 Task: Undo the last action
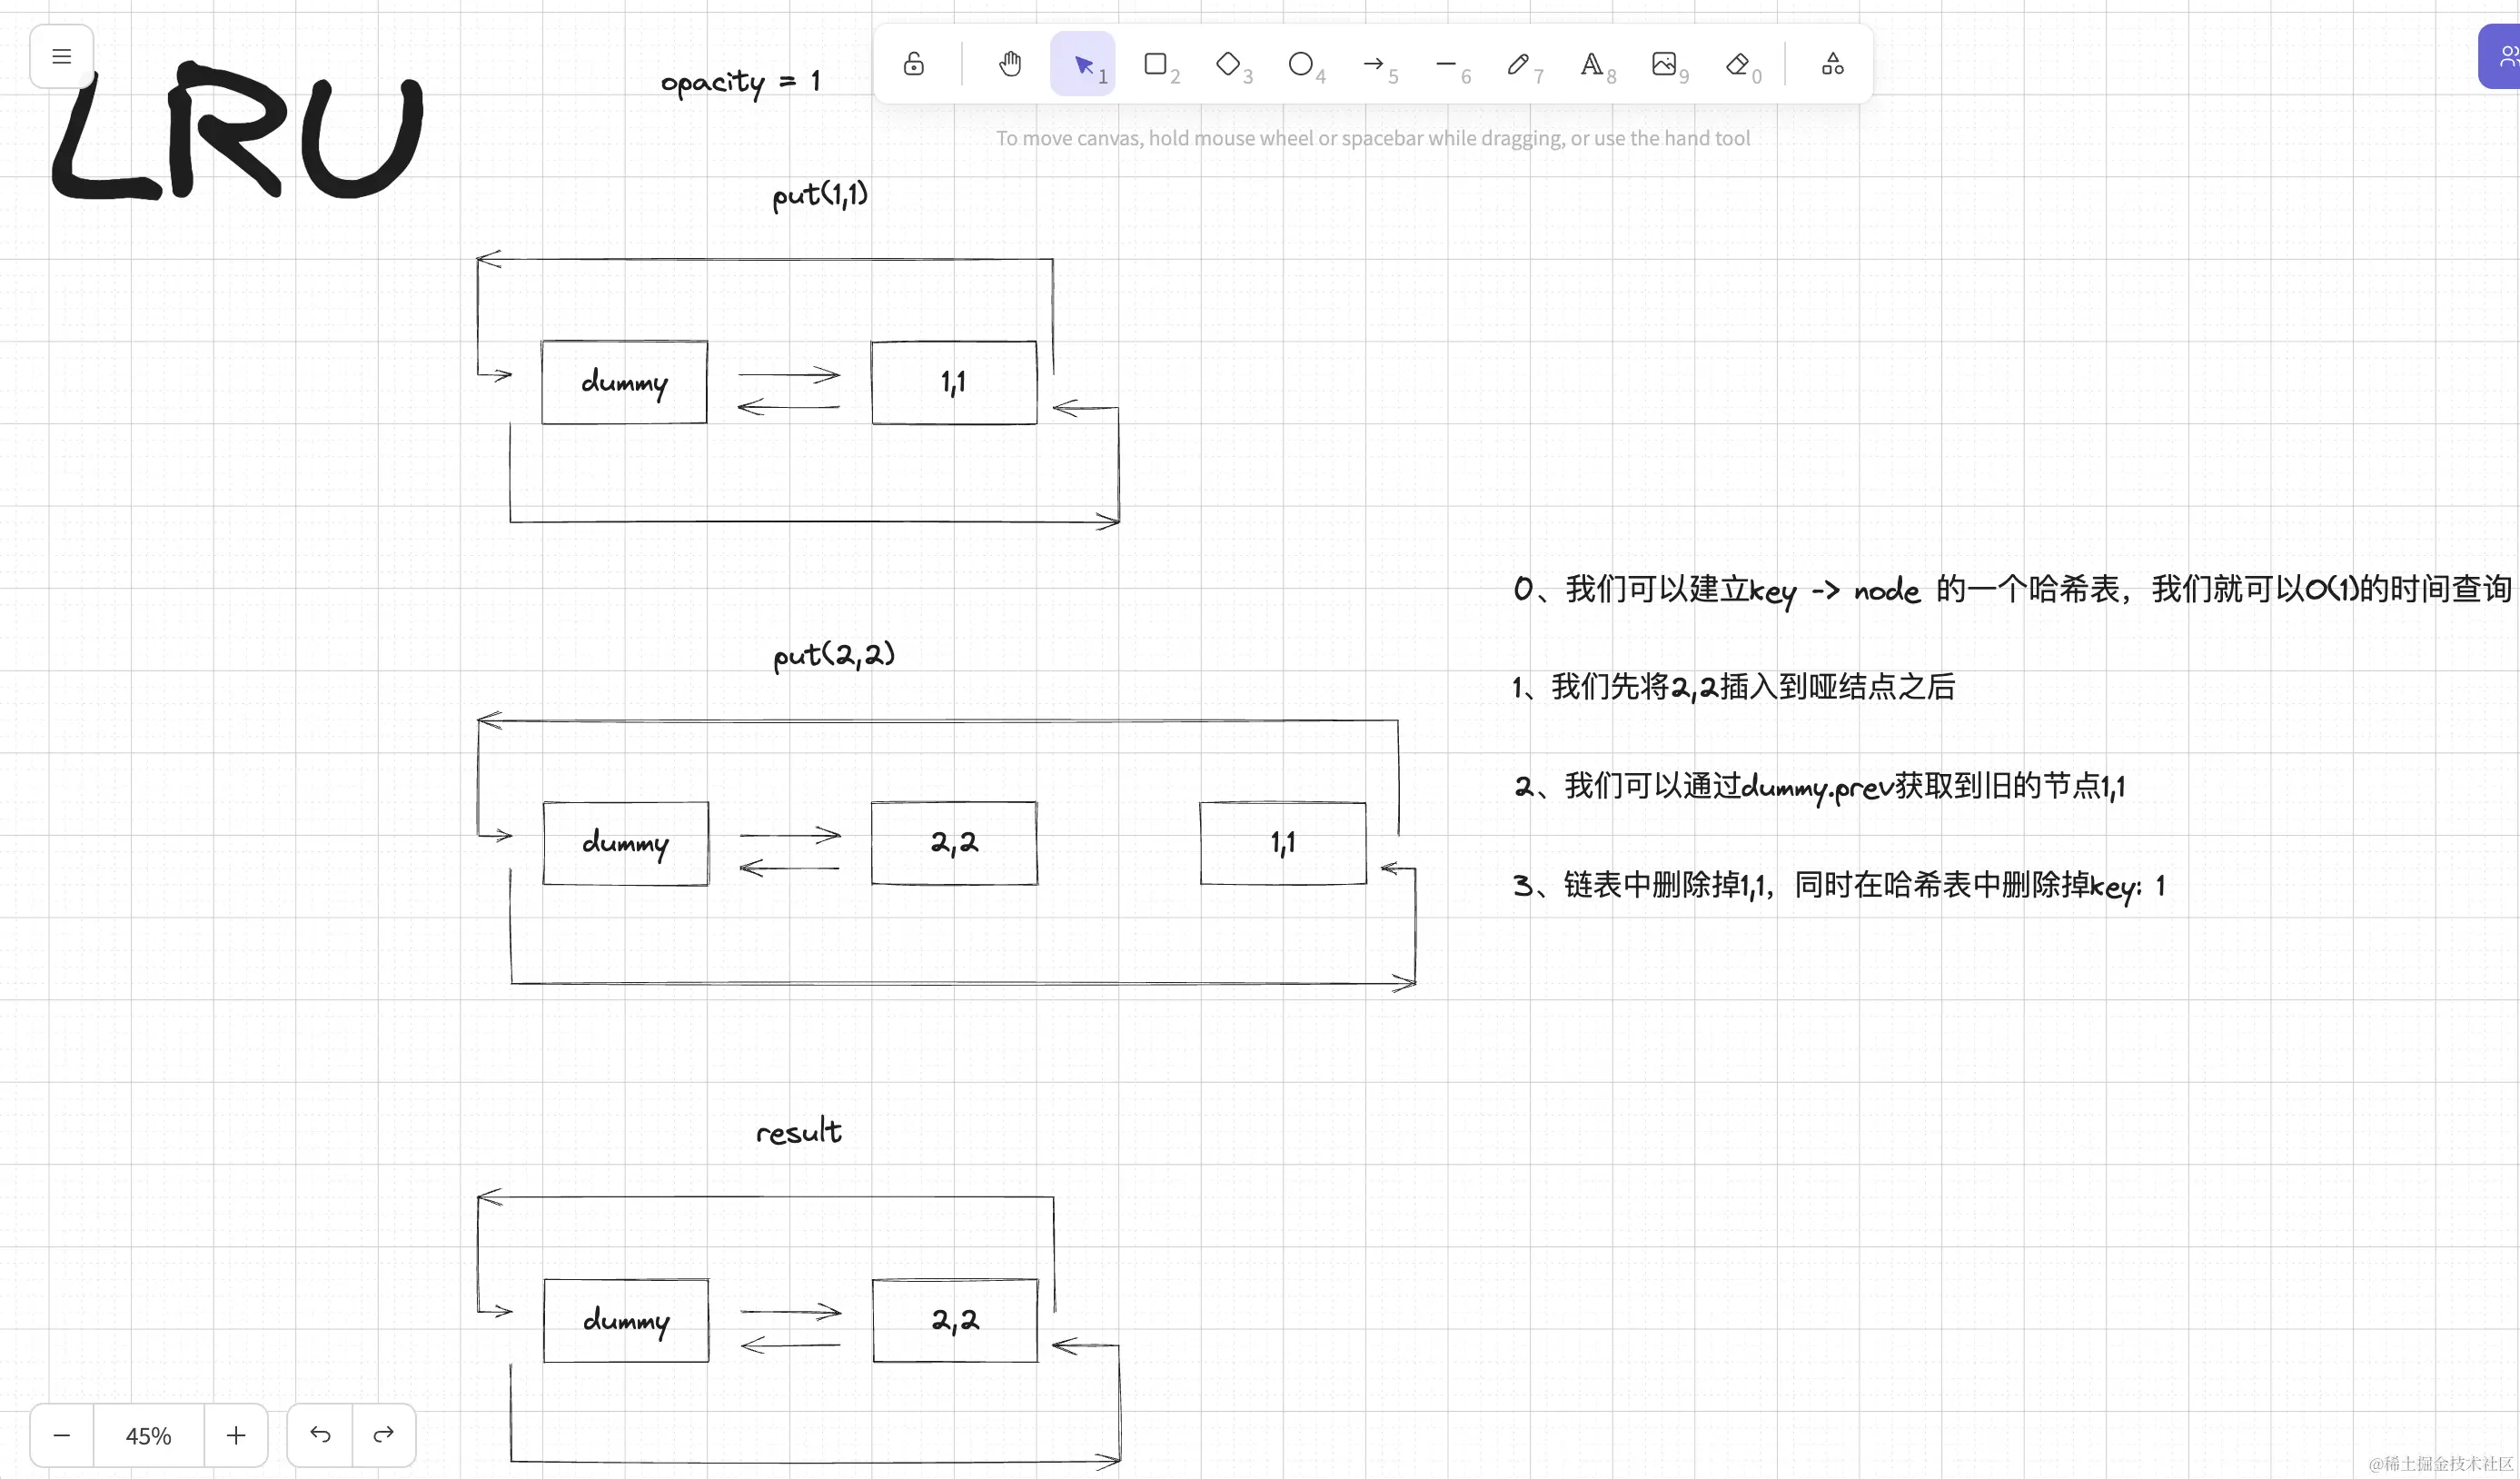coord(320,1435)
